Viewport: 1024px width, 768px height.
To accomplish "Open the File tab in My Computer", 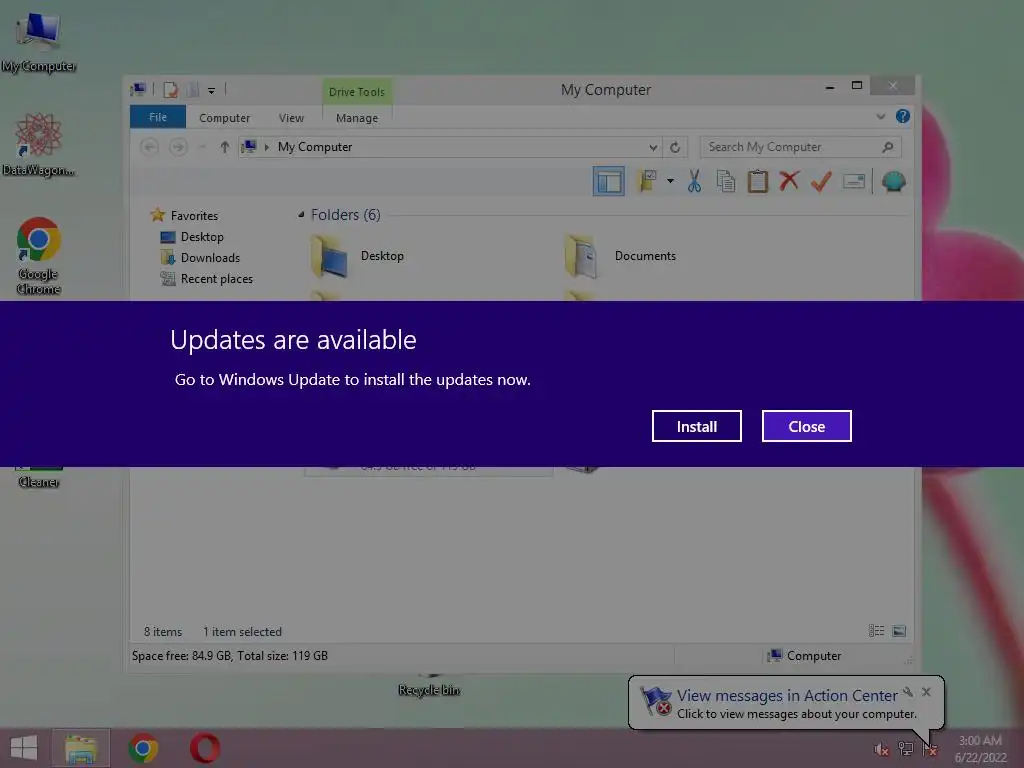I will (x=158, y=117).
